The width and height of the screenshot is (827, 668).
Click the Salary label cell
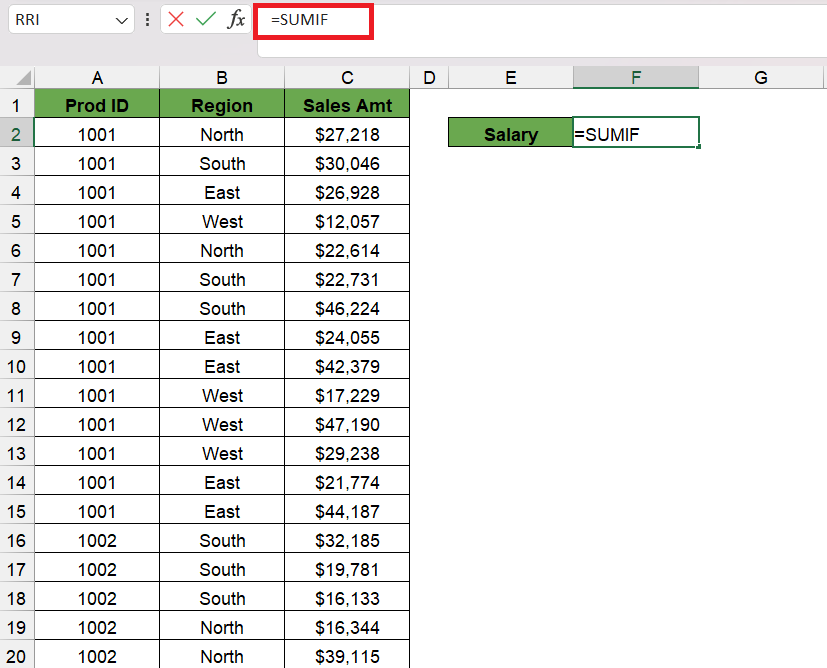pos(511,134)
